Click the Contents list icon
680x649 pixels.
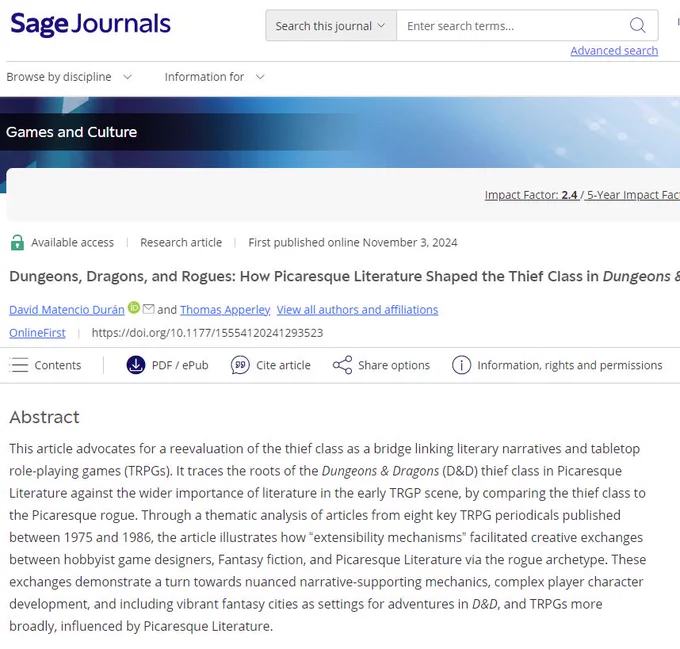click(x=19, y=365)
